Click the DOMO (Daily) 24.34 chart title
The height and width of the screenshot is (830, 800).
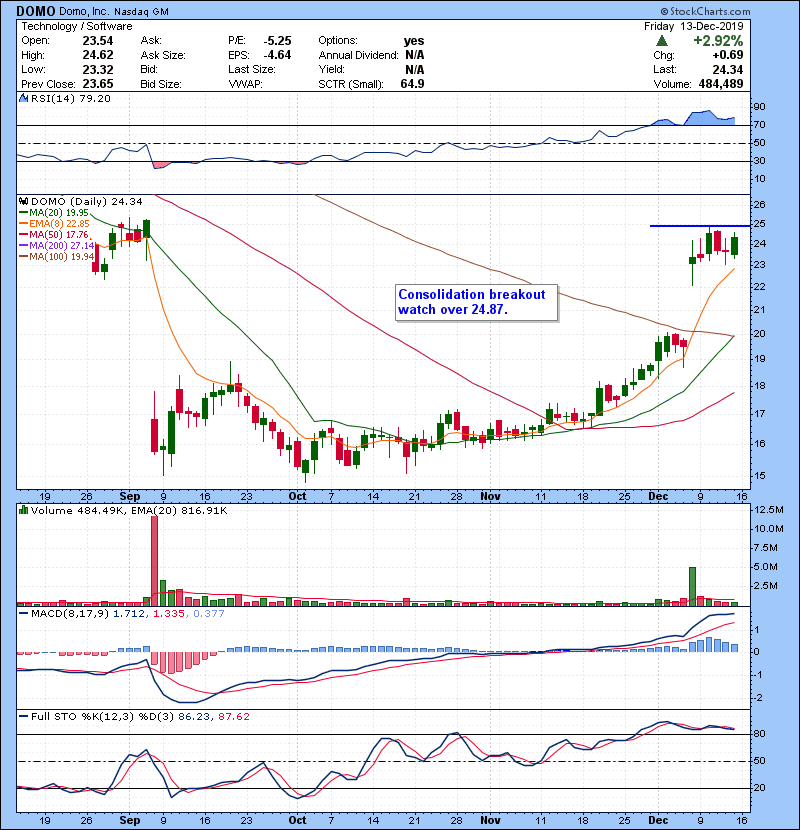(x=87, y=201)
